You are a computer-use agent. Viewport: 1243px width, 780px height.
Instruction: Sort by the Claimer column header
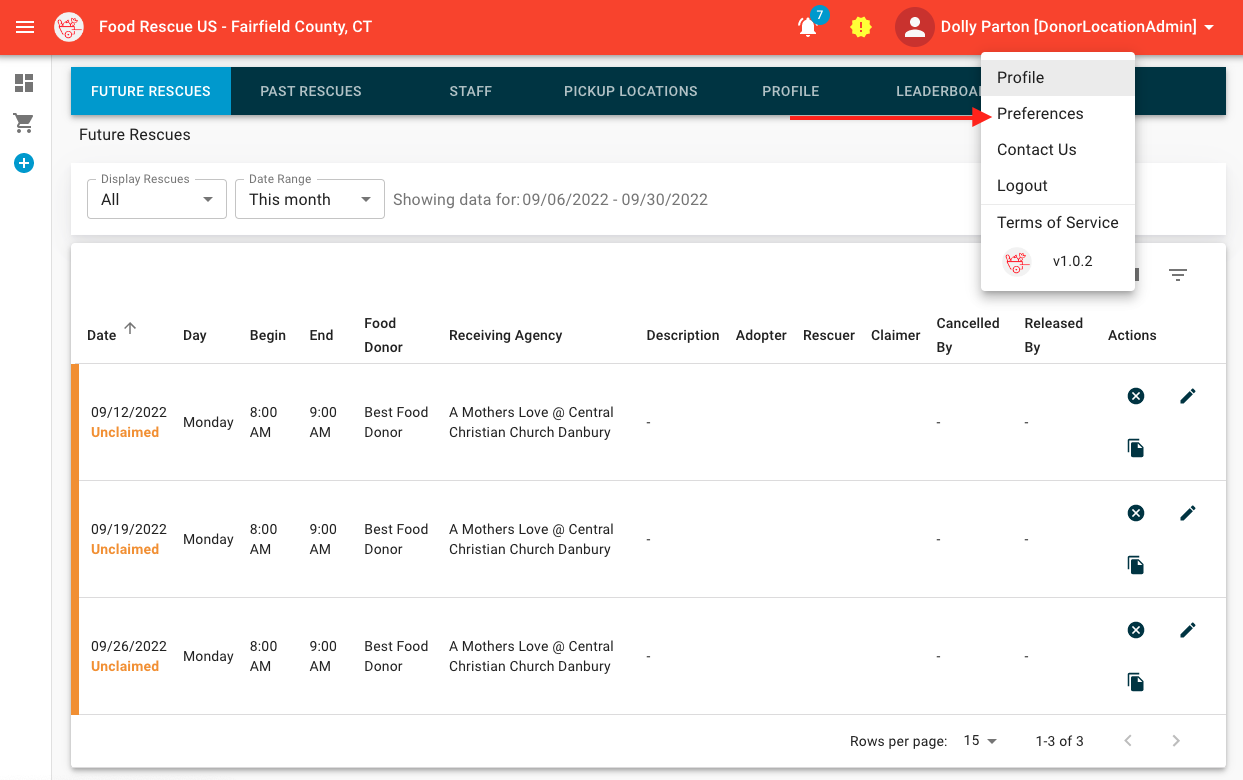point(896,336)
